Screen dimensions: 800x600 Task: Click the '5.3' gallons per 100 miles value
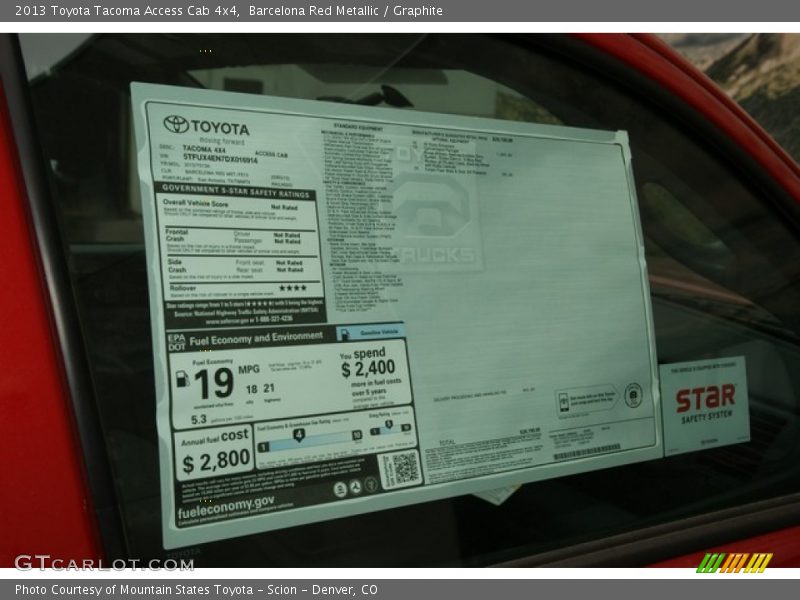(198, 420)
